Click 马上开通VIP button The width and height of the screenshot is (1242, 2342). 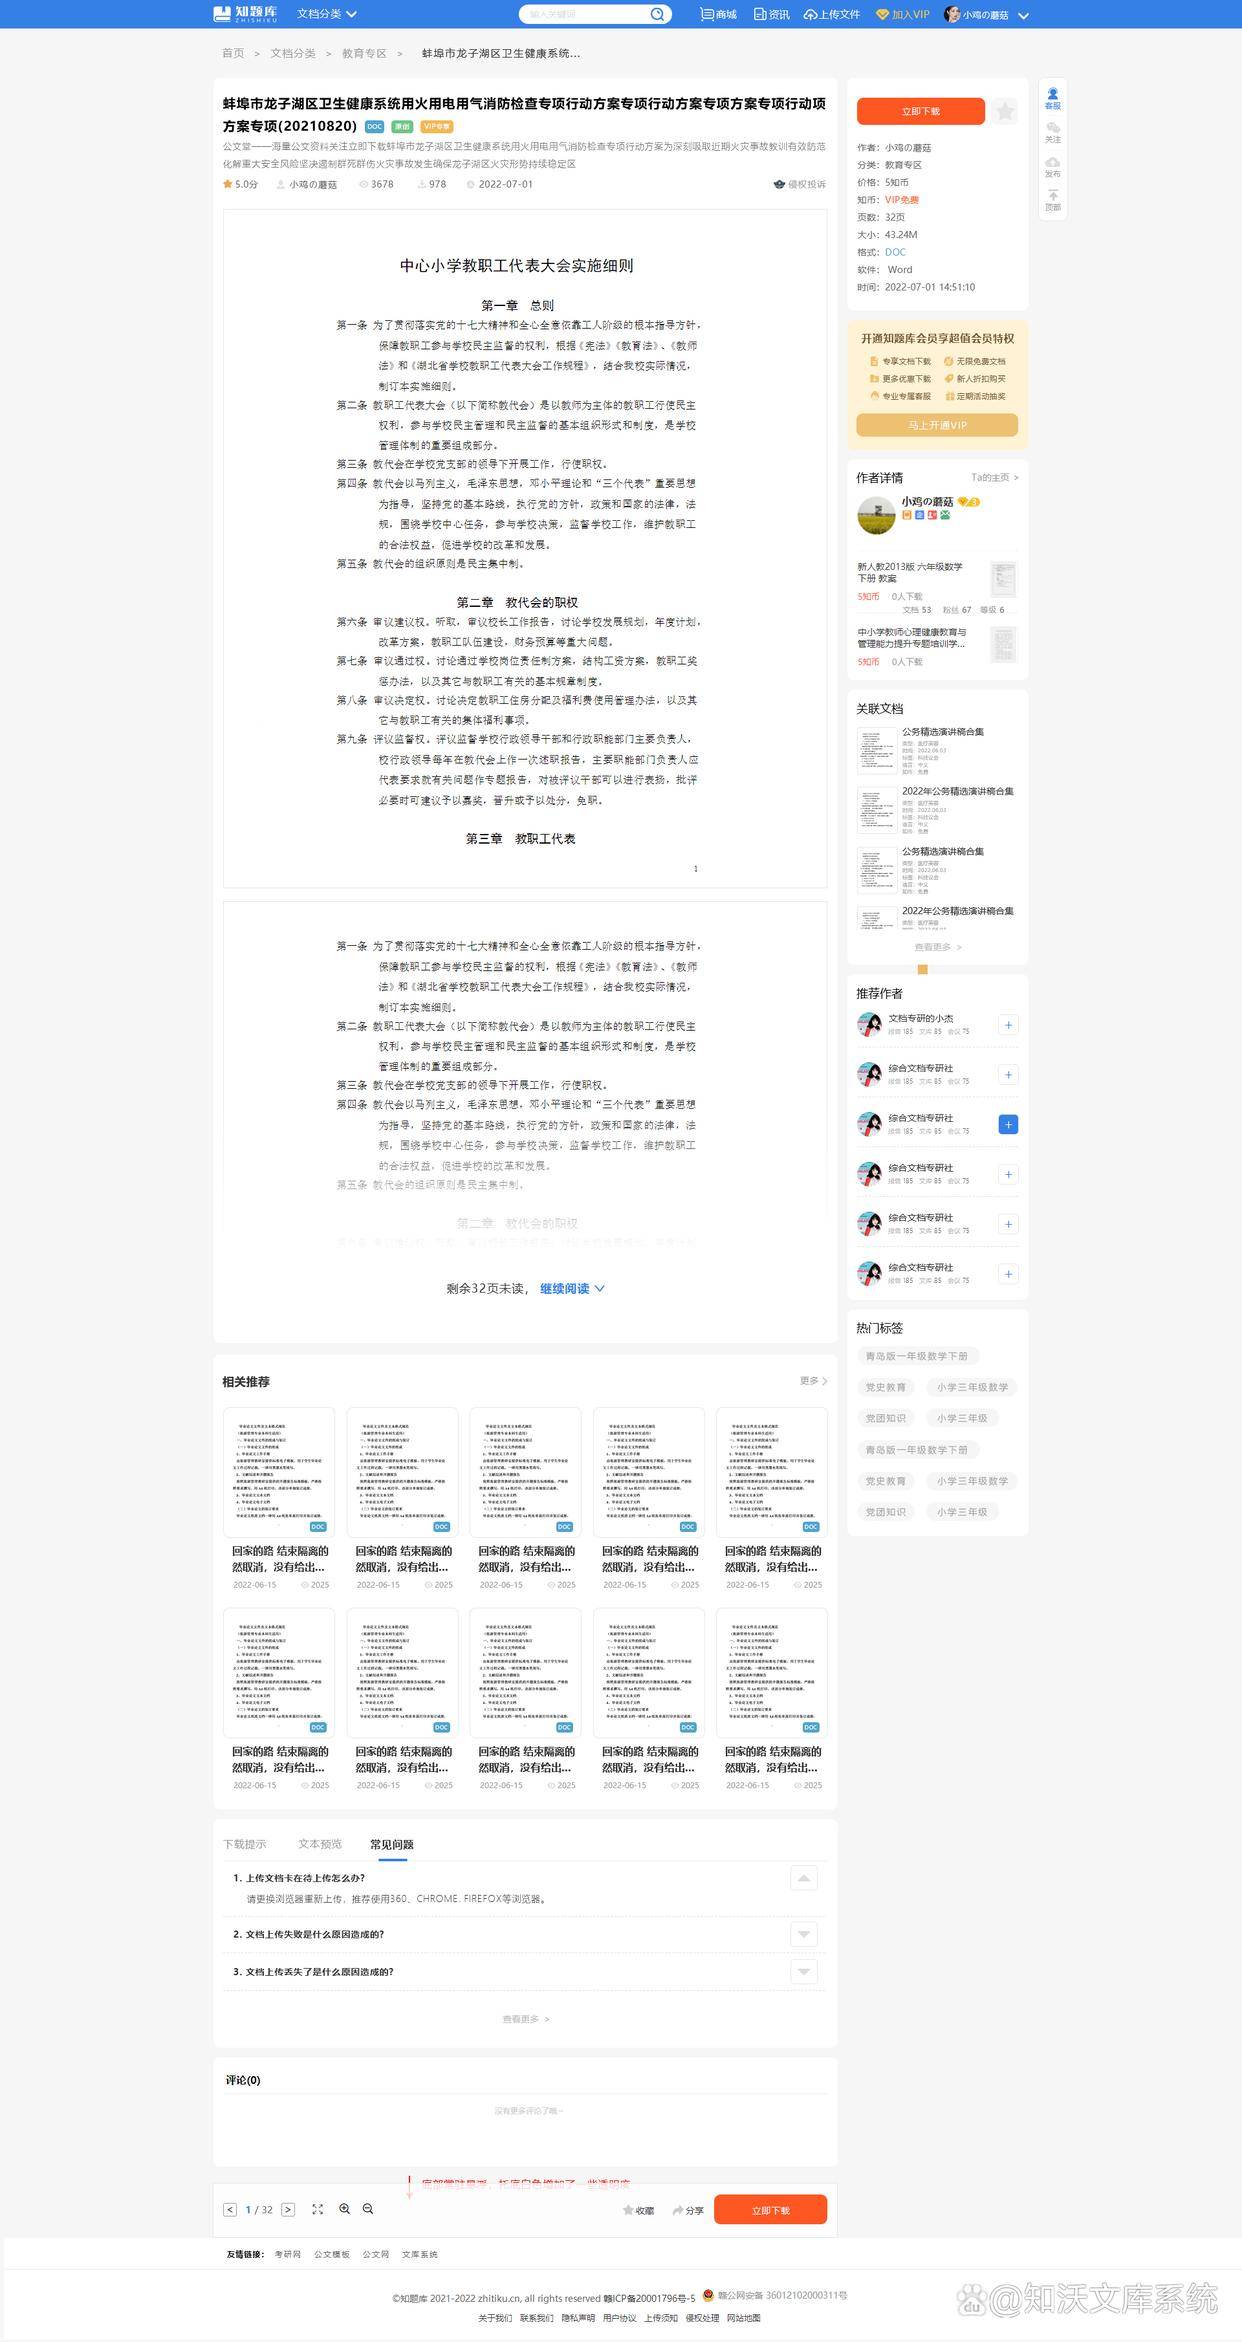937,425
